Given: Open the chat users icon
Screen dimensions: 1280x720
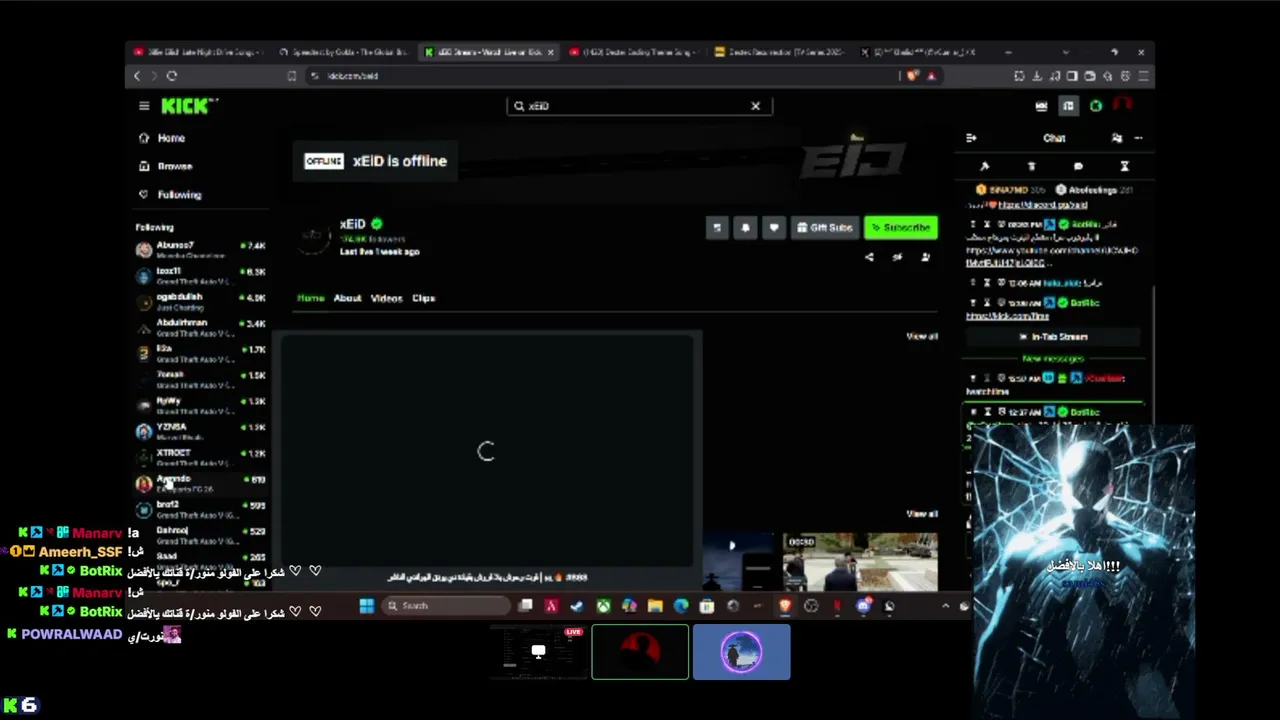Looking at the screenshot, I should click(1117, 138).
